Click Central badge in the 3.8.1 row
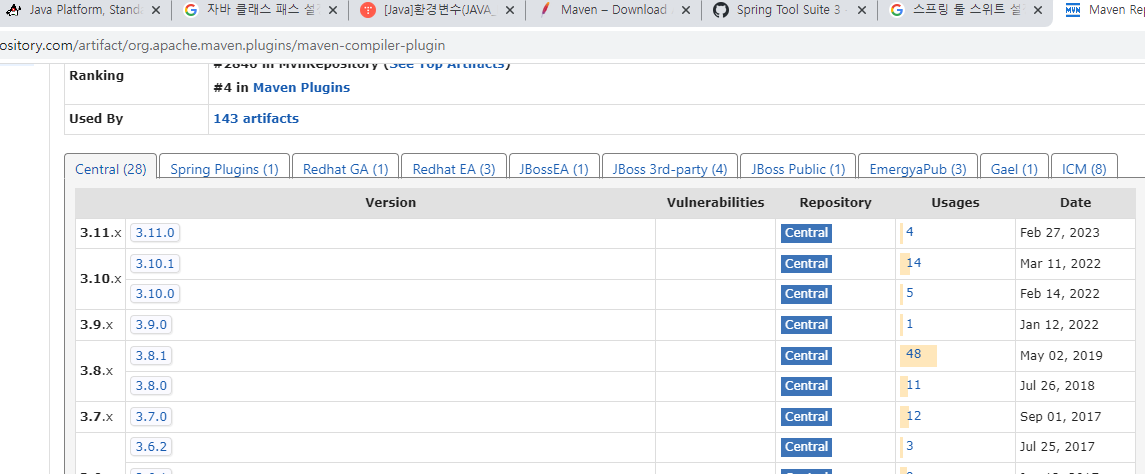Screen dimensions: 1145x474 click(x=806, y=356)
